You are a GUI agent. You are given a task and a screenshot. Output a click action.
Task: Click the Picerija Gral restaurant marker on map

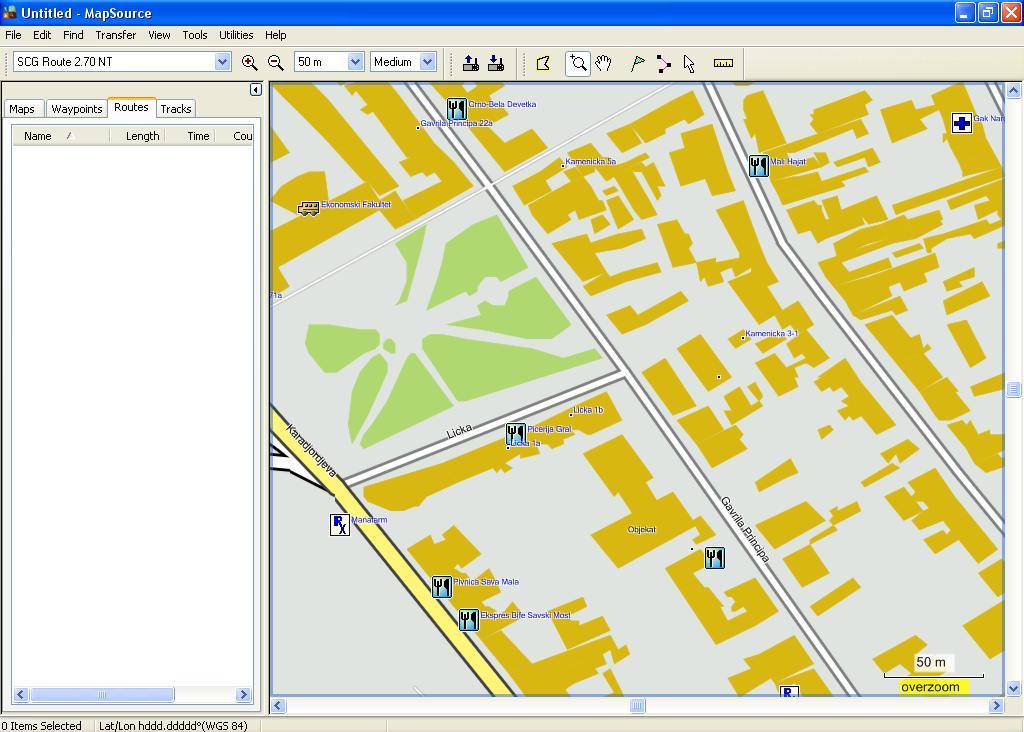(515, 433)
